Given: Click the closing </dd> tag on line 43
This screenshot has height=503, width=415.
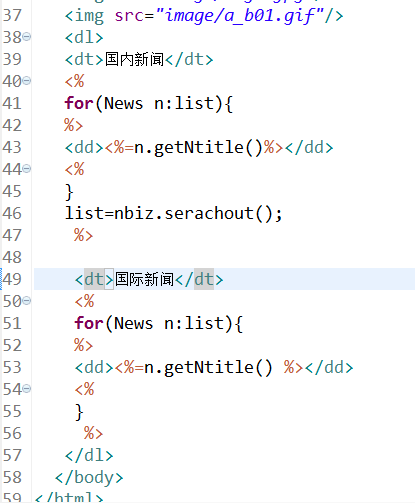Looking at the screenshot, I should point(309,147).
